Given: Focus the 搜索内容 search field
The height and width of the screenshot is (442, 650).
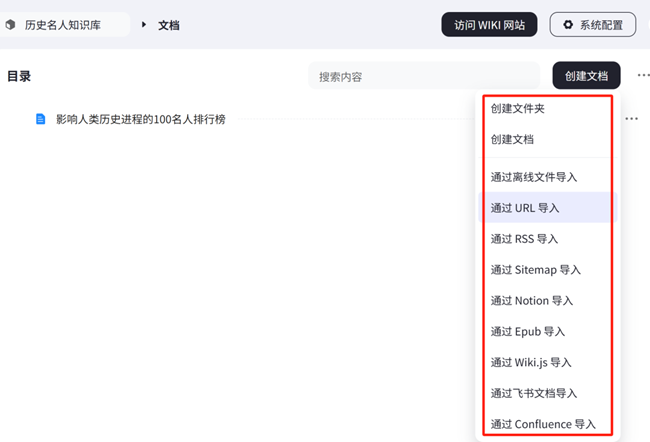Looking at the screenshot, I should coord(424,76).
